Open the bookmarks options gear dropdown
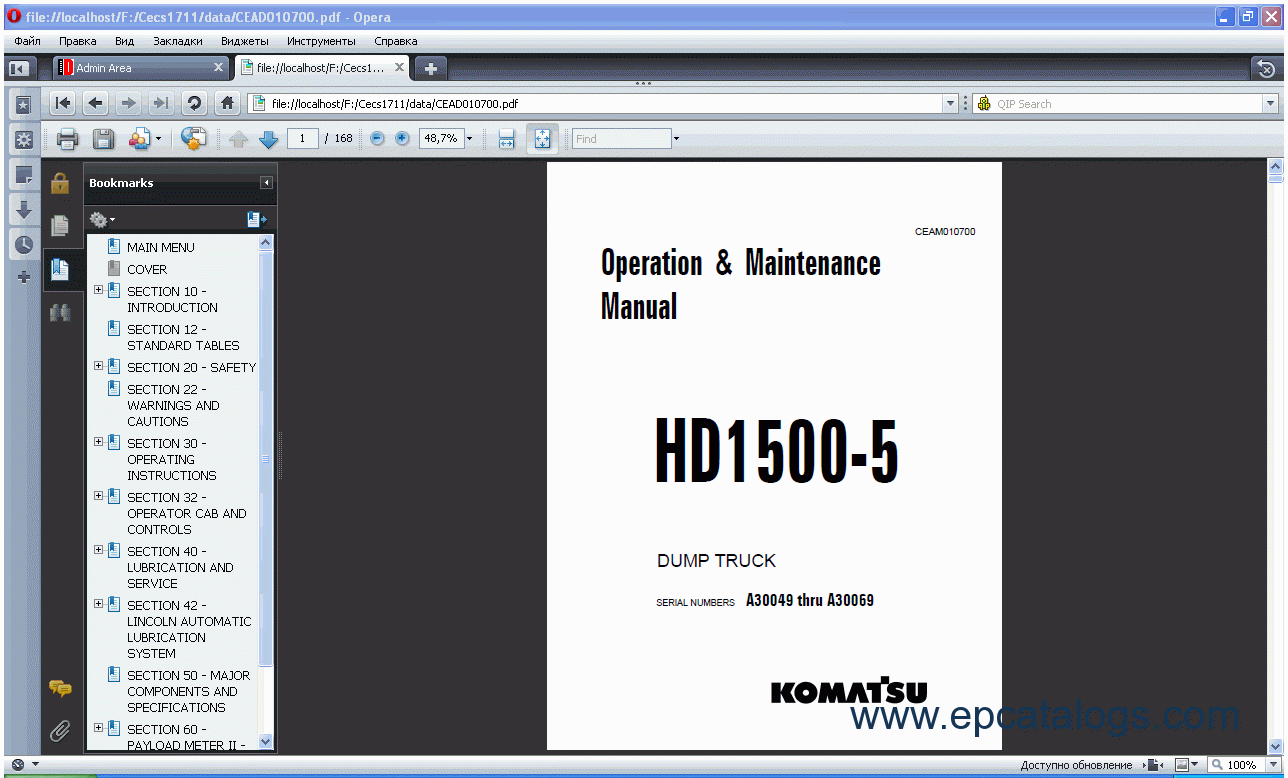Screen dimensions: 1288x778 tap(102, 219)
